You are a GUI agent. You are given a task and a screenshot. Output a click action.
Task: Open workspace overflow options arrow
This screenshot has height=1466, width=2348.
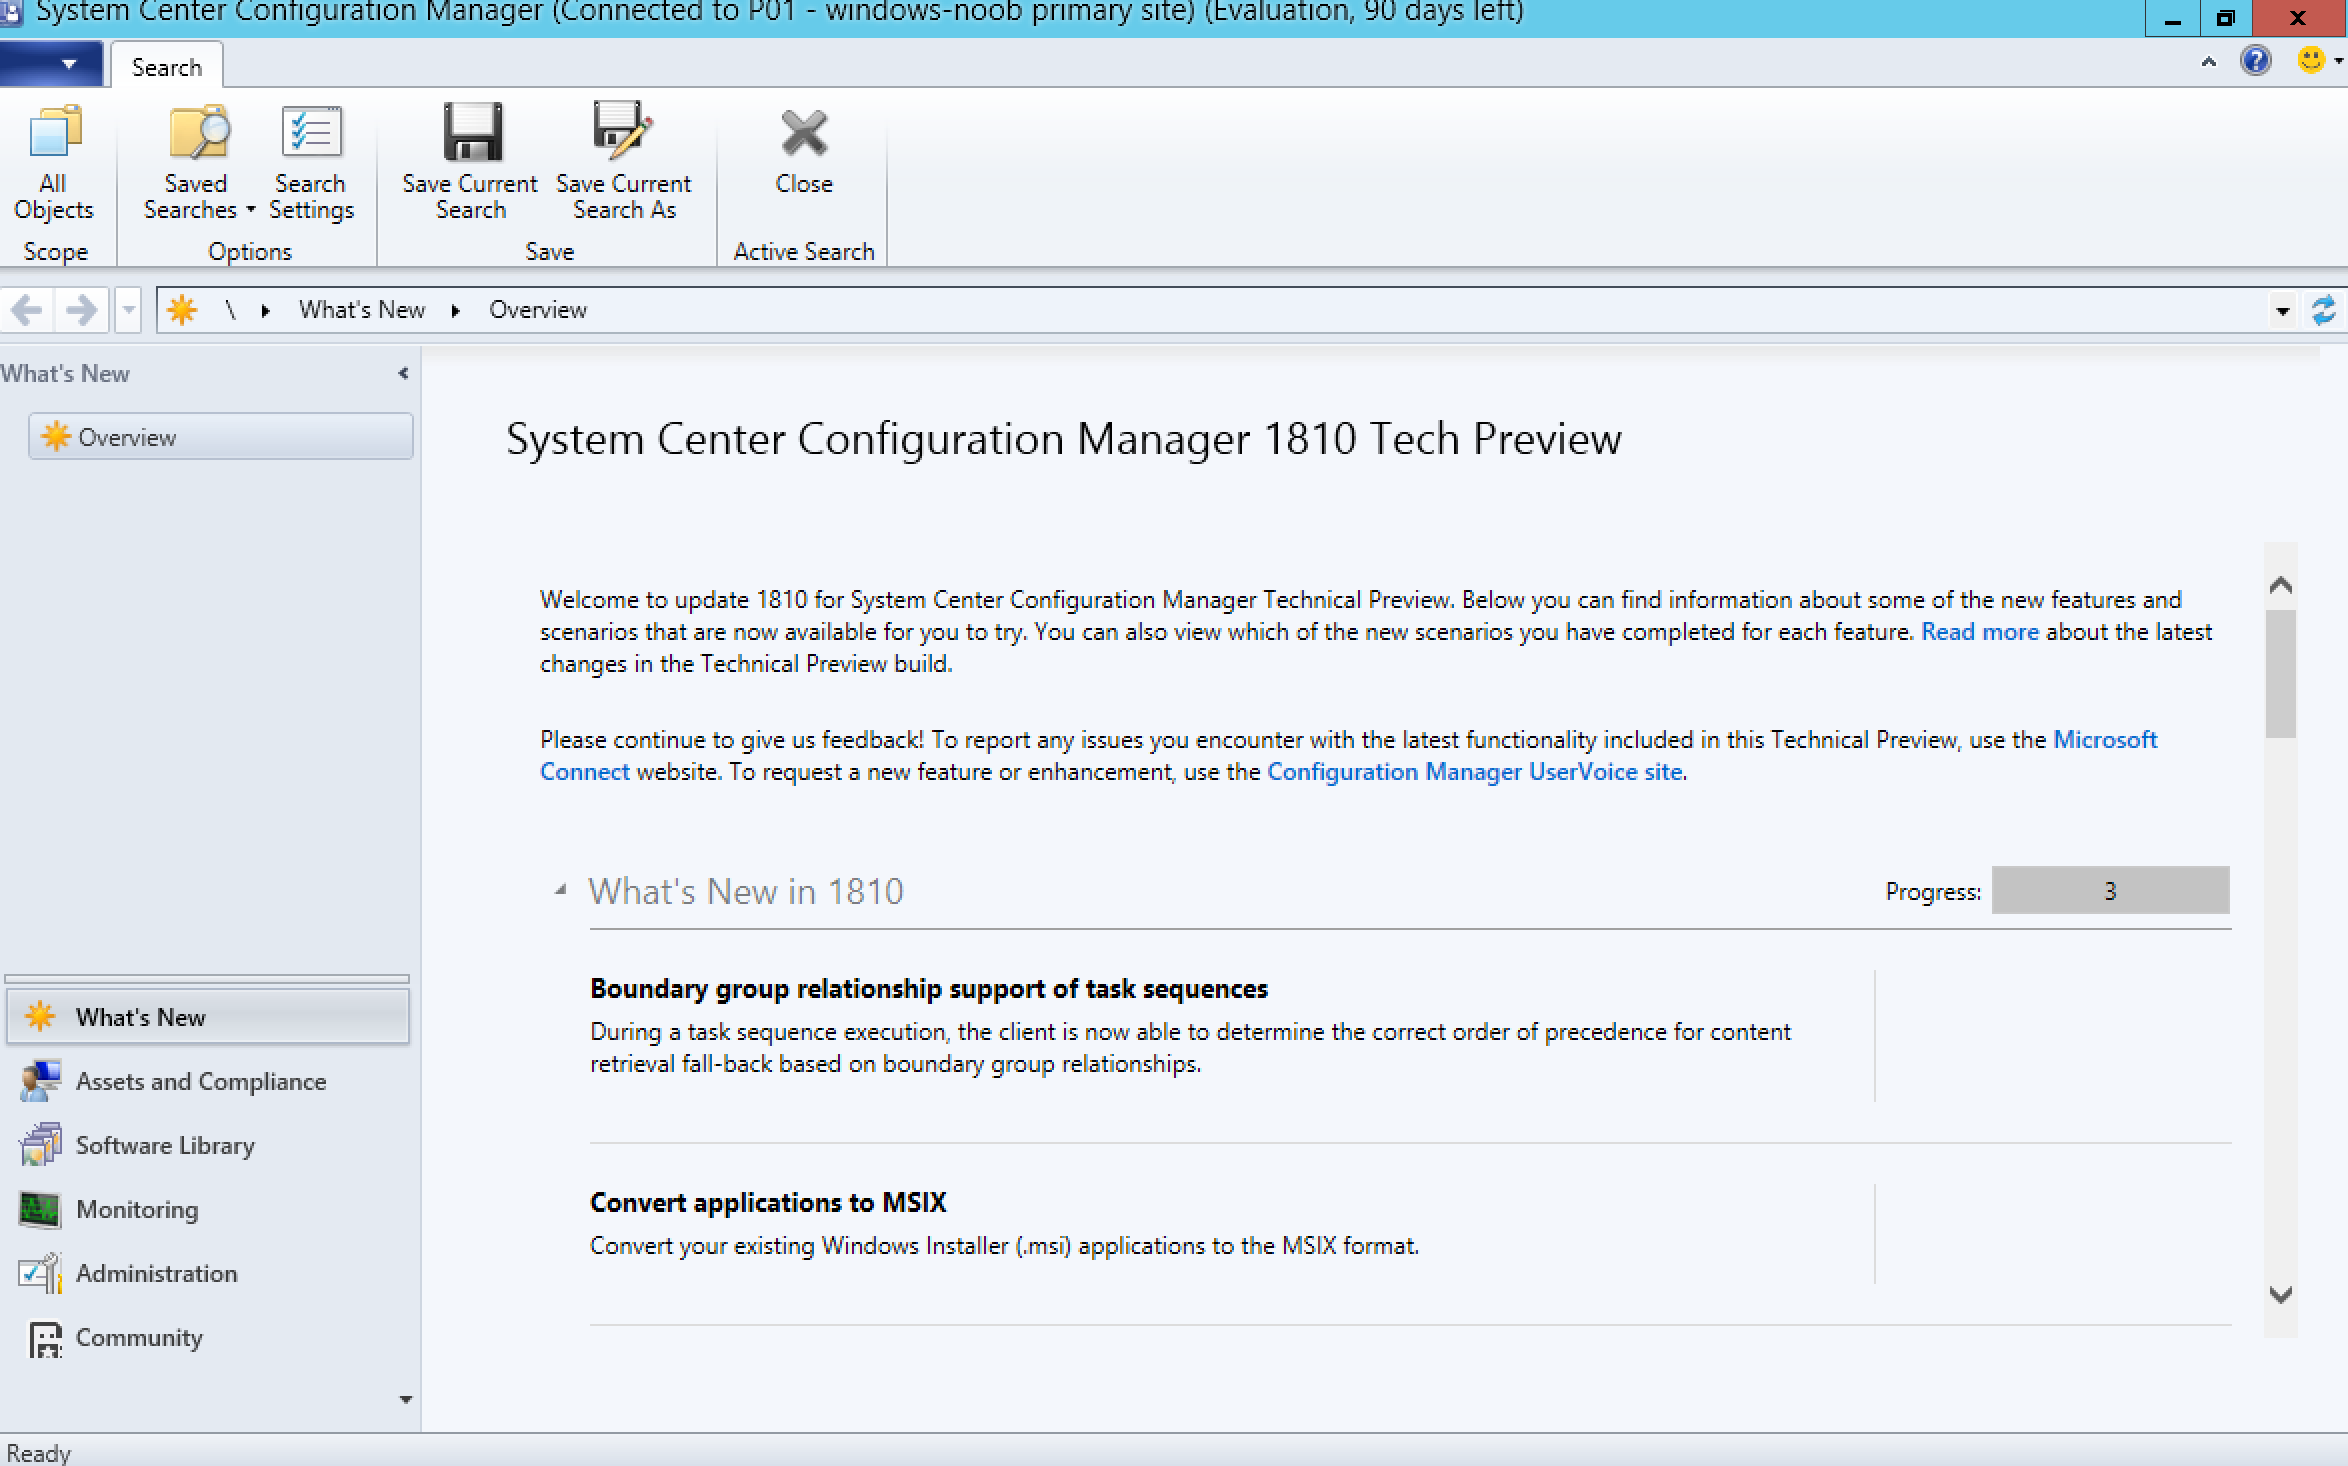tap(405, 1399)
